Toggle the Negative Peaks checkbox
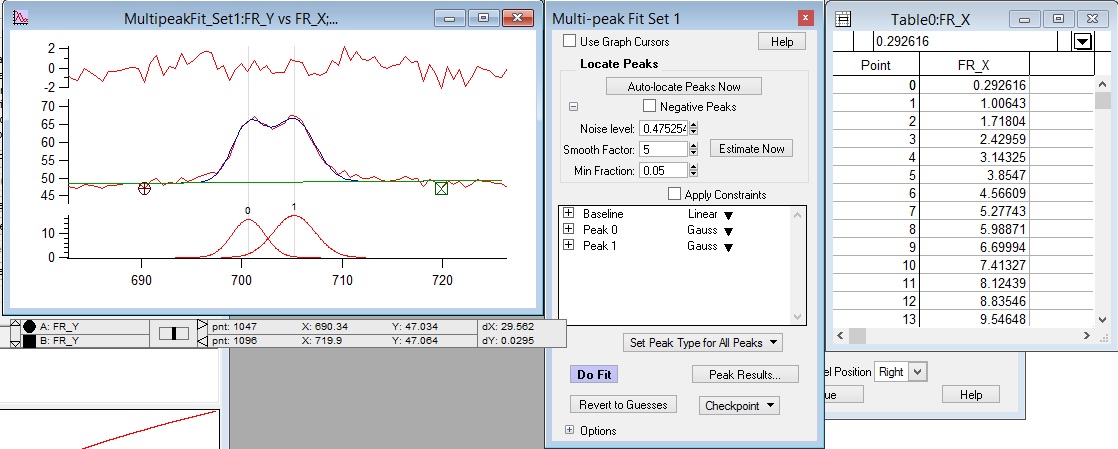This screenshot has height=449, width=1118. point(649,106)
